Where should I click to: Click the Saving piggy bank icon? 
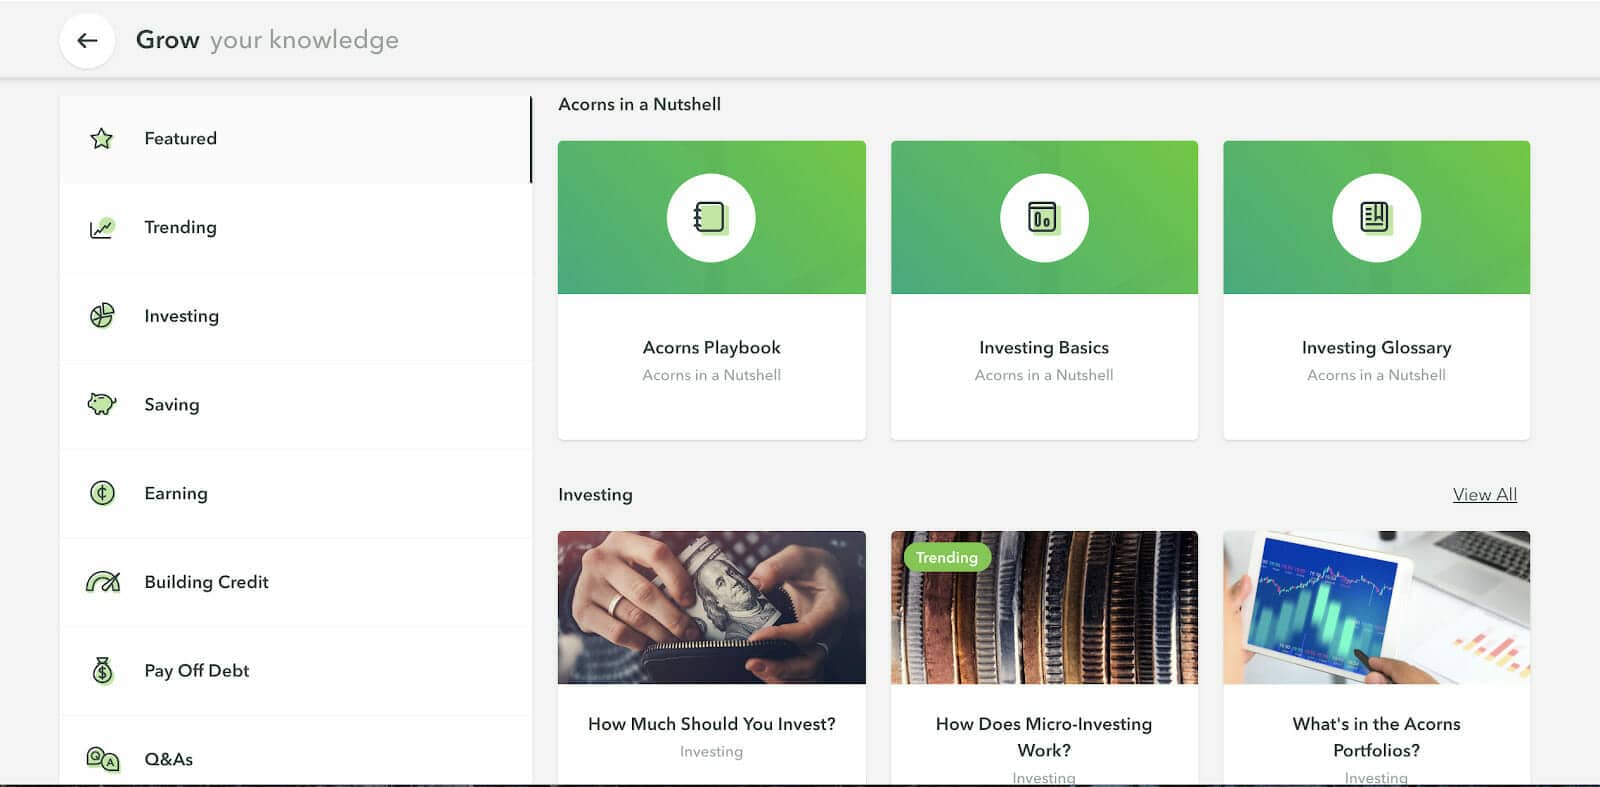[x=102, y=404]
